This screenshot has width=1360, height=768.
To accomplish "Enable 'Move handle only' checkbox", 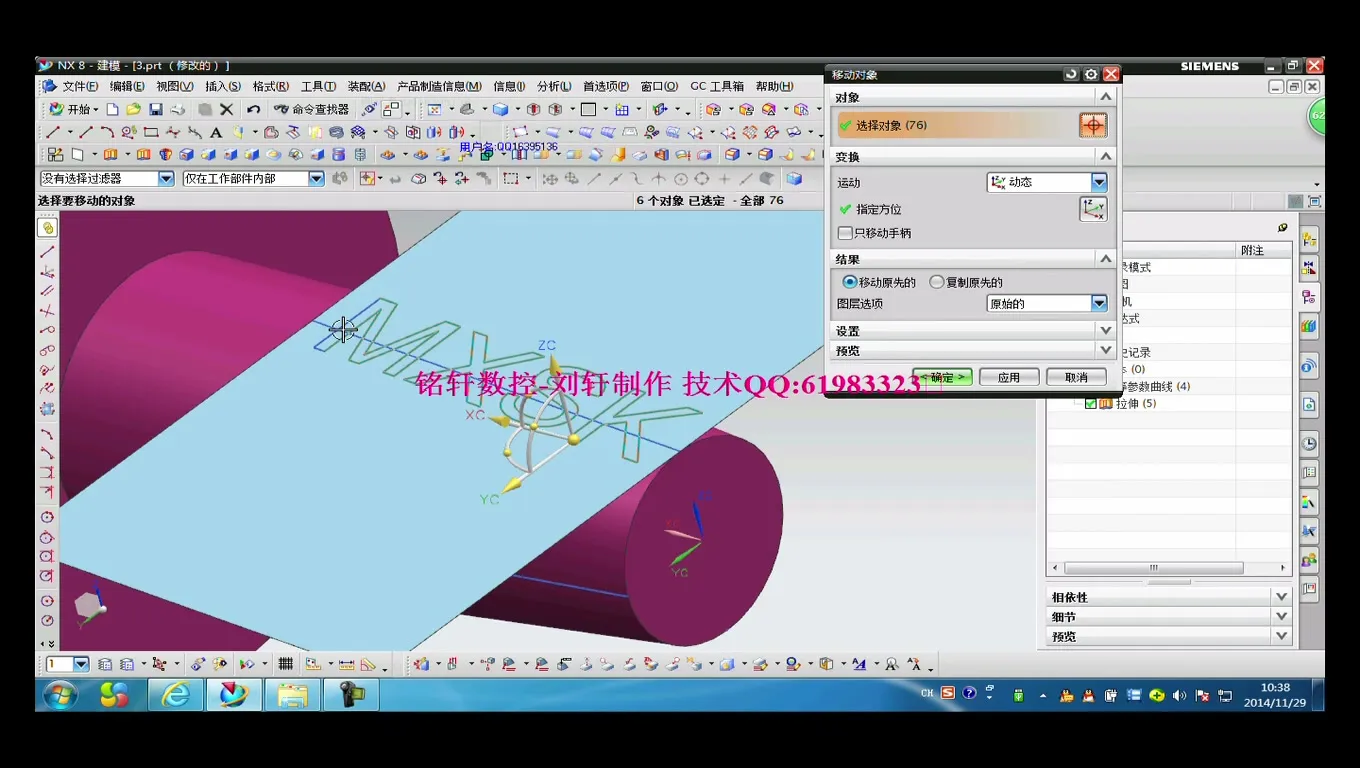I will [846, 233].
